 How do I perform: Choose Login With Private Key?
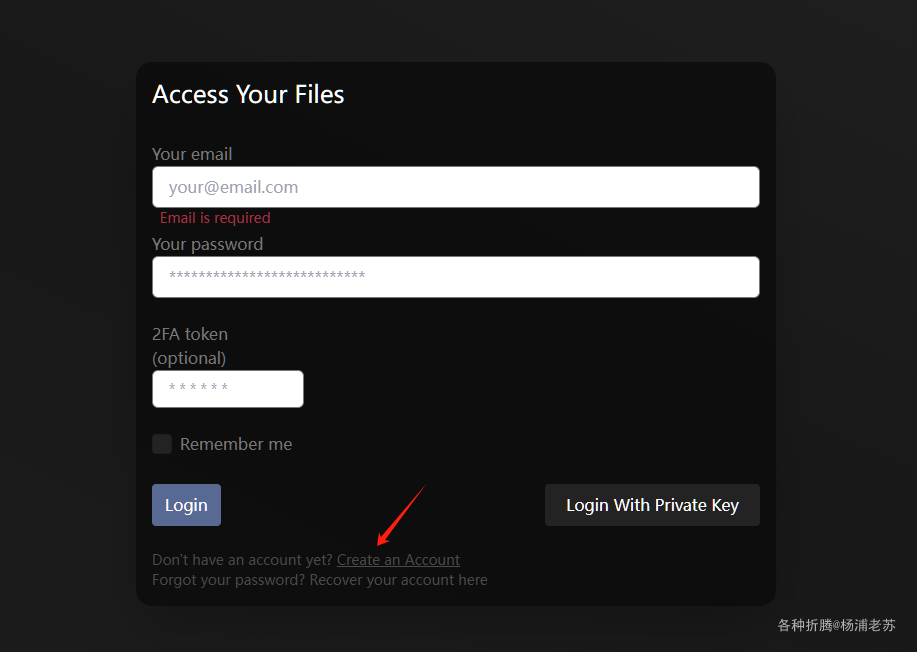[x=652, y=505]
